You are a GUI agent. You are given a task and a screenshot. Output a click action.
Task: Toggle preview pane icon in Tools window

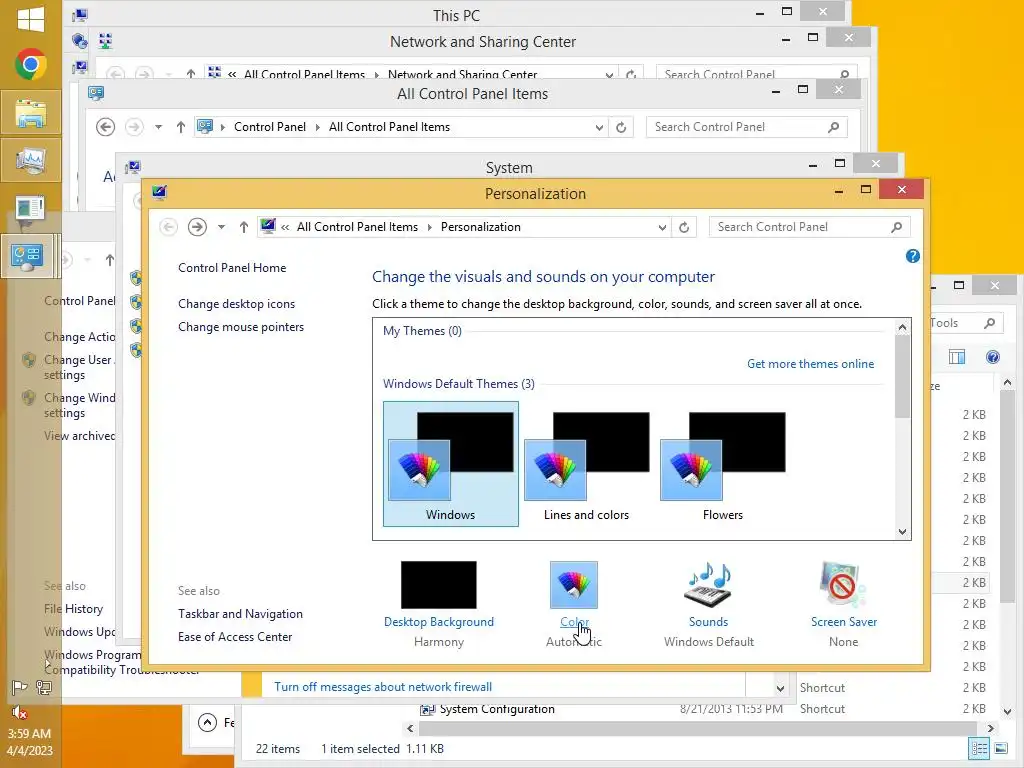click(957, 357)
